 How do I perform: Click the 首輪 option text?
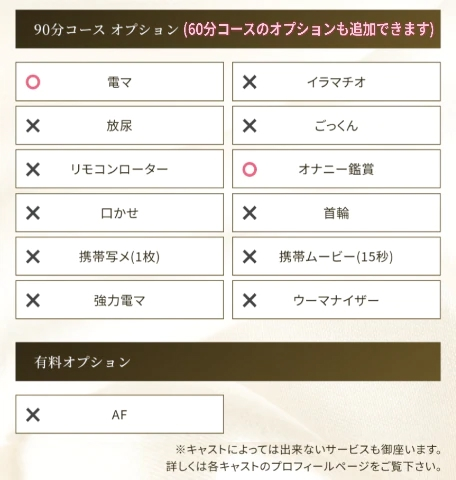click(x=336, y=213)
